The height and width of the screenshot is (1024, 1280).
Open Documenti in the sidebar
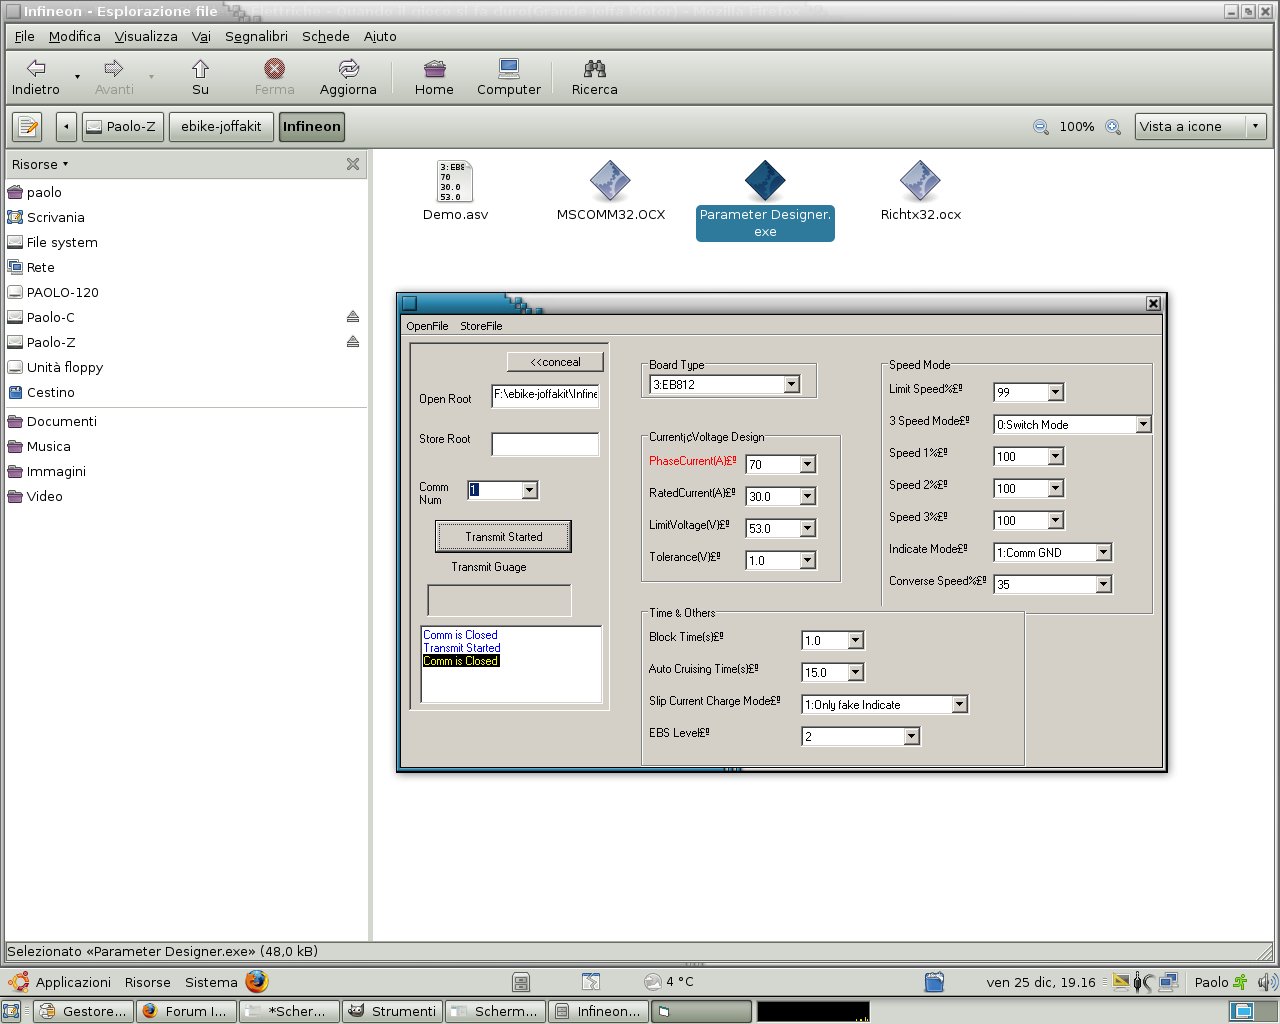click(52, 421)
